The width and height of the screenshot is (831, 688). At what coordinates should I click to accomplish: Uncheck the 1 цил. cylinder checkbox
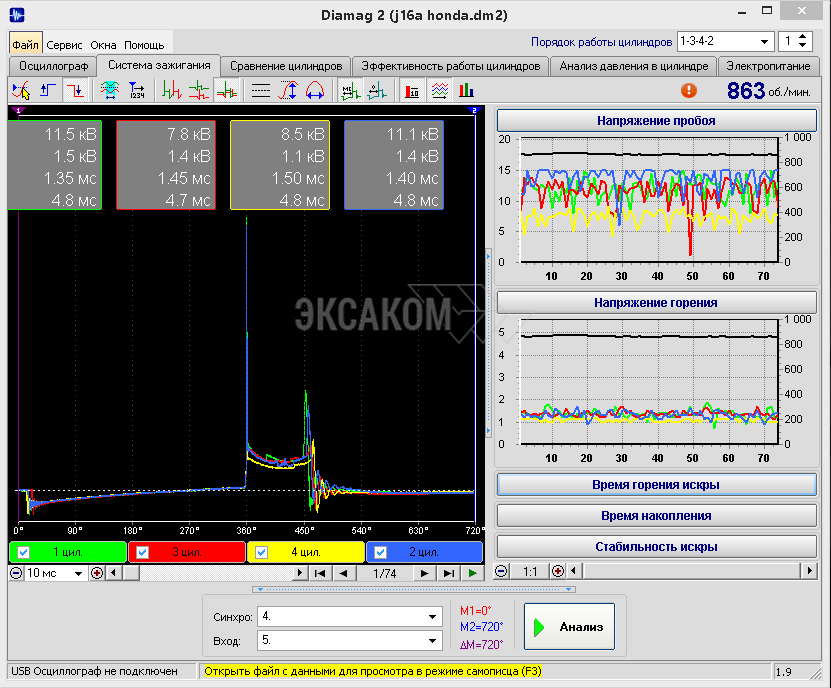pyautogui.click(x=24, y=552)
